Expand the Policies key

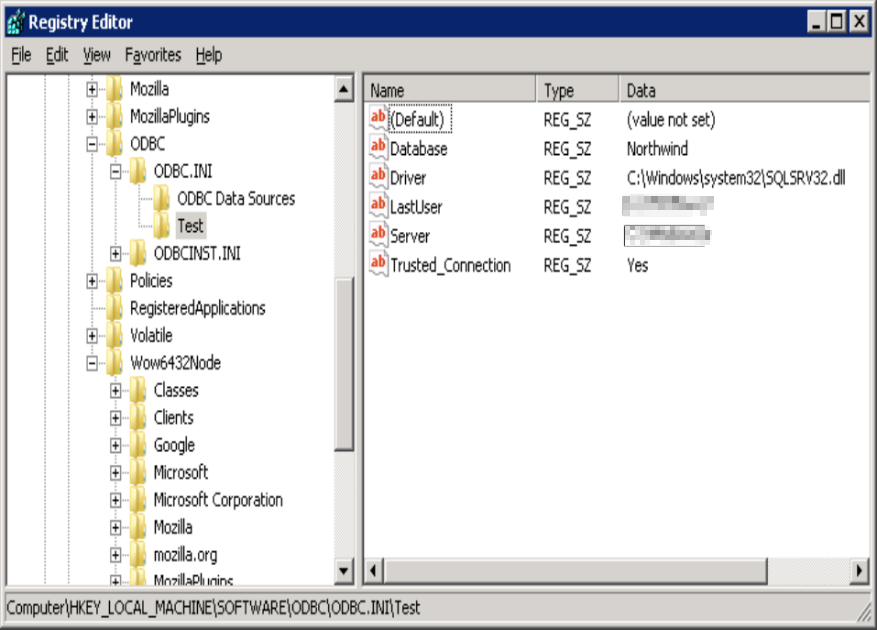pos(92,281)
